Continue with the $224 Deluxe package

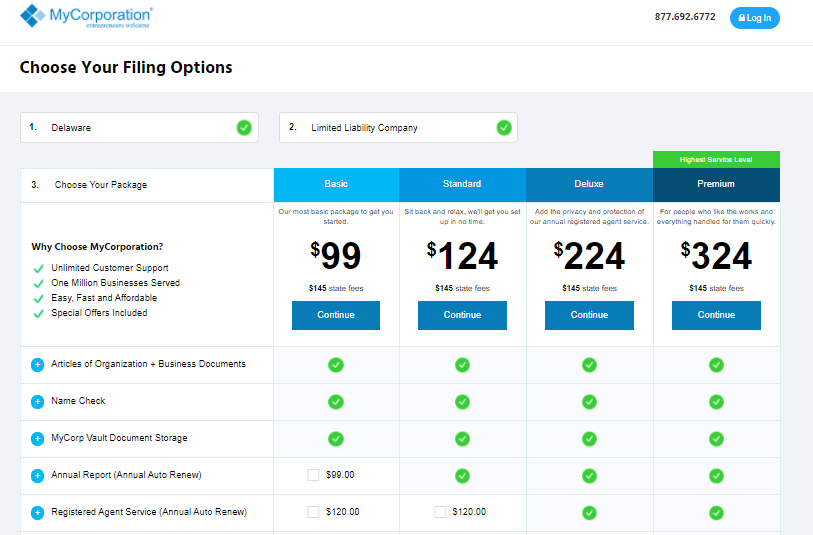(590, 315)
